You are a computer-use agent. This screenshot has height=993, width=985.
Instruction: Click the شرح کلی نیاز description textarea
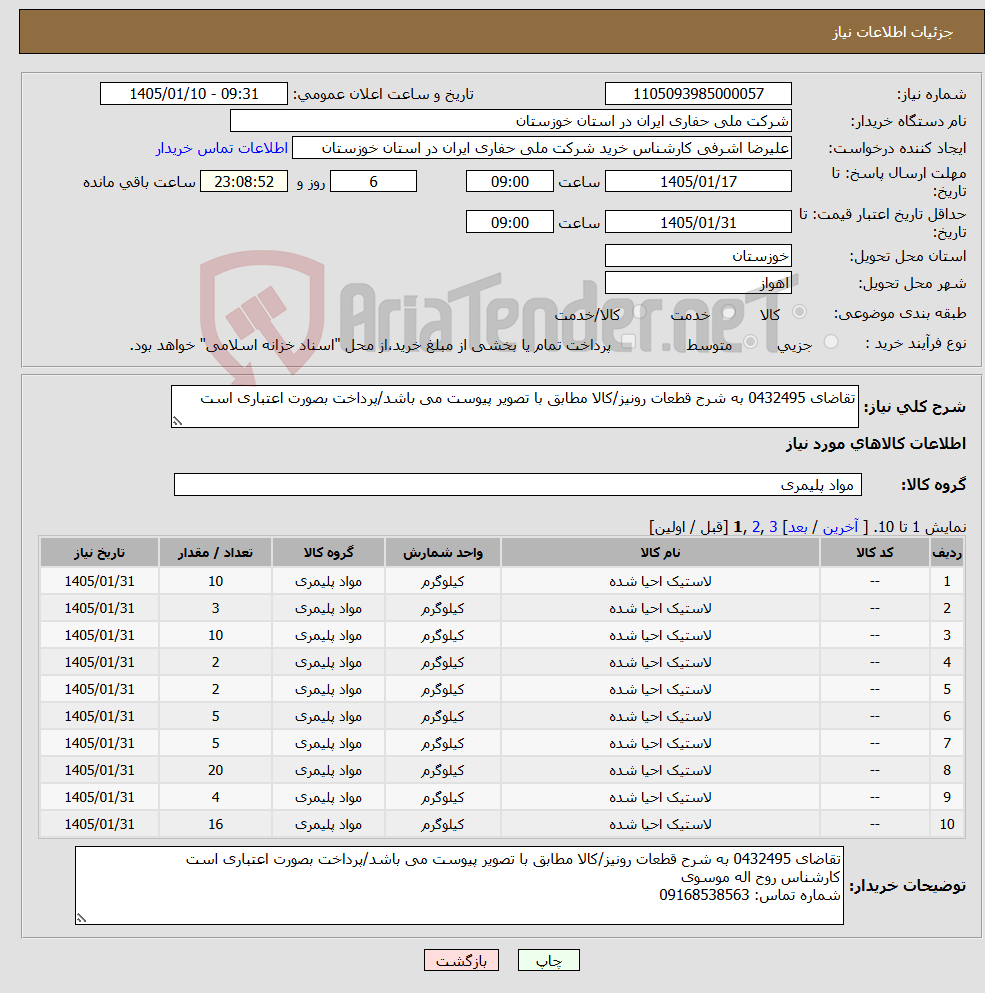(515, 407)
